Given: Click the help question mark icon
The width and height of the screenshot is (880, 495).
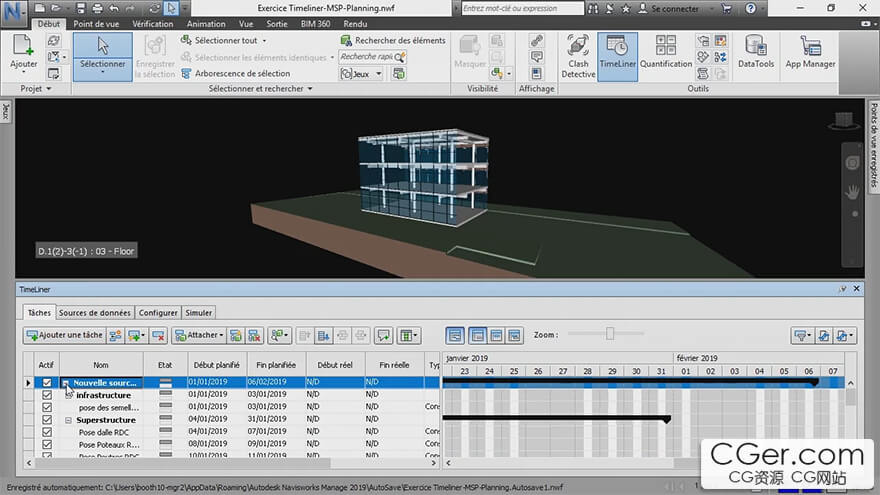Looking at the screenshot, I should tap(750, 8).
